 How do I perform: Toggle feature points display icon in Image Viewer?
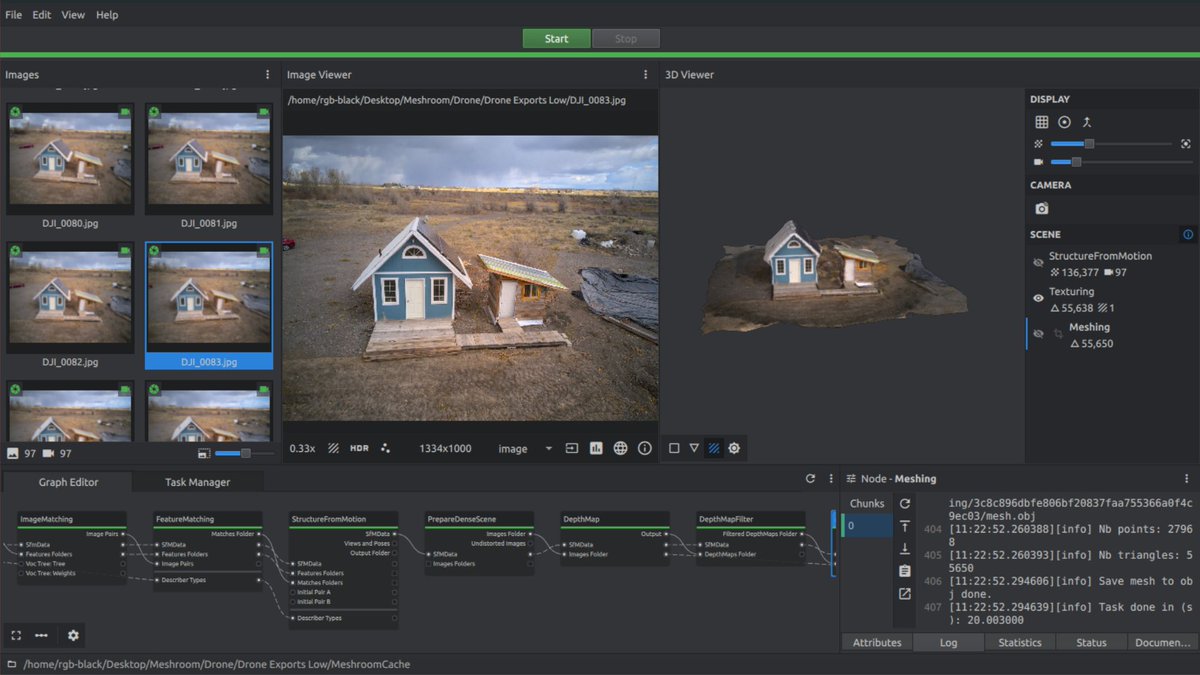386,449
